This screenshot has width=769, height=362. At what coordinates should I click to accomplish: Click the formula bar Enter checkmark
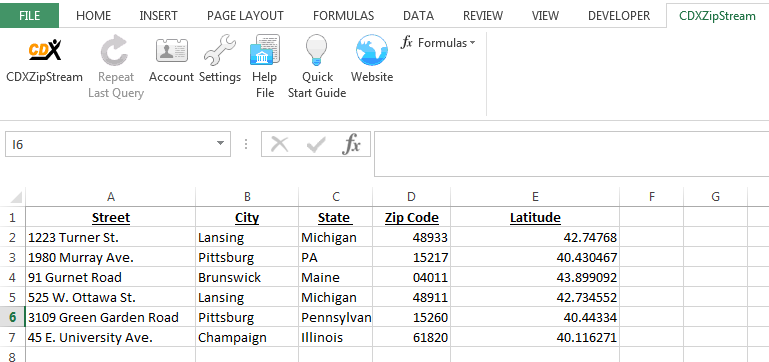[x=316, y=145]
